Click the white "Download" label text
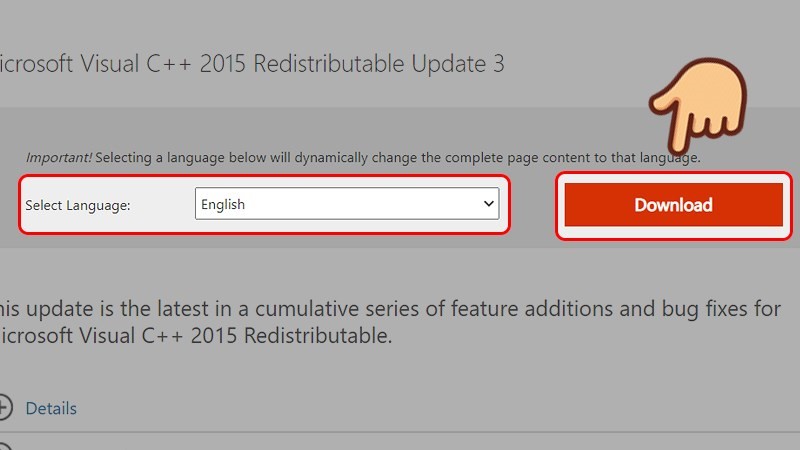800x450 pixels. click(673, 205)
